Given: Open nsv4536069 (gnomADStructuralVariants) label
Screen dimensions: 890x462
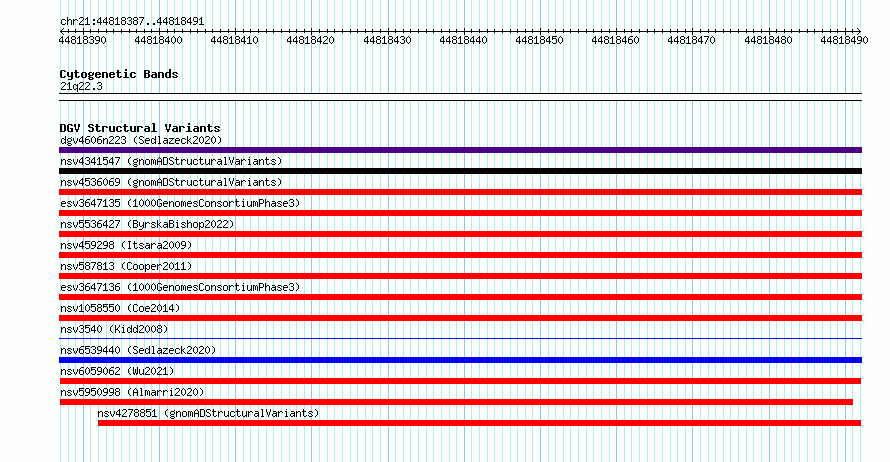Looking at the screenshot, I should [x=171, y=182].
